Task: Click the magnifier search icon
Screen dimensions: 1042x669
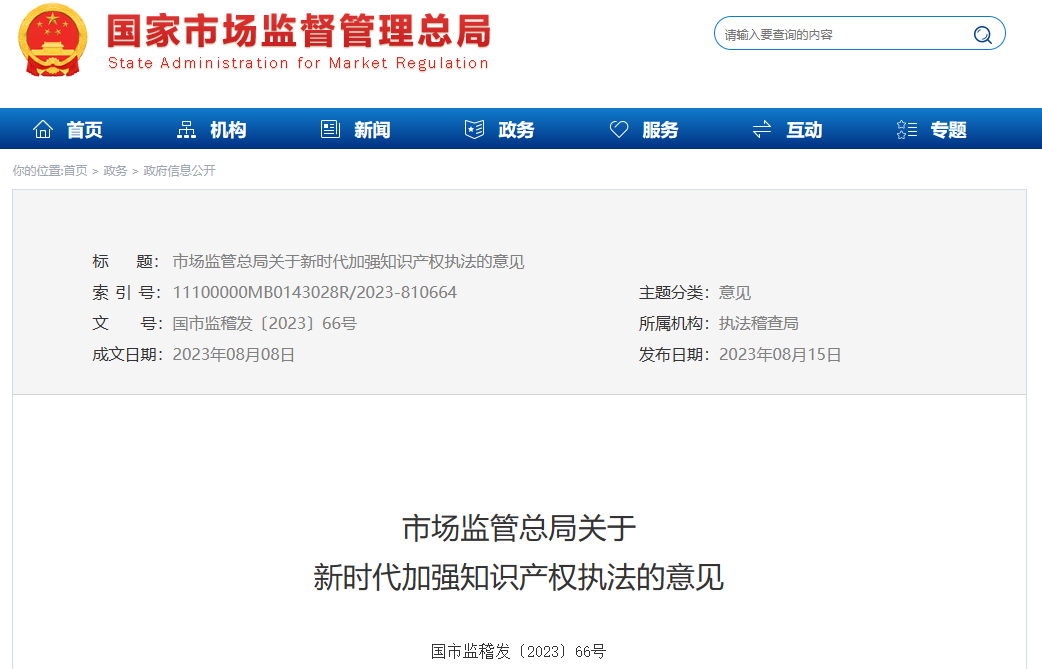Action: click(982, 35)
